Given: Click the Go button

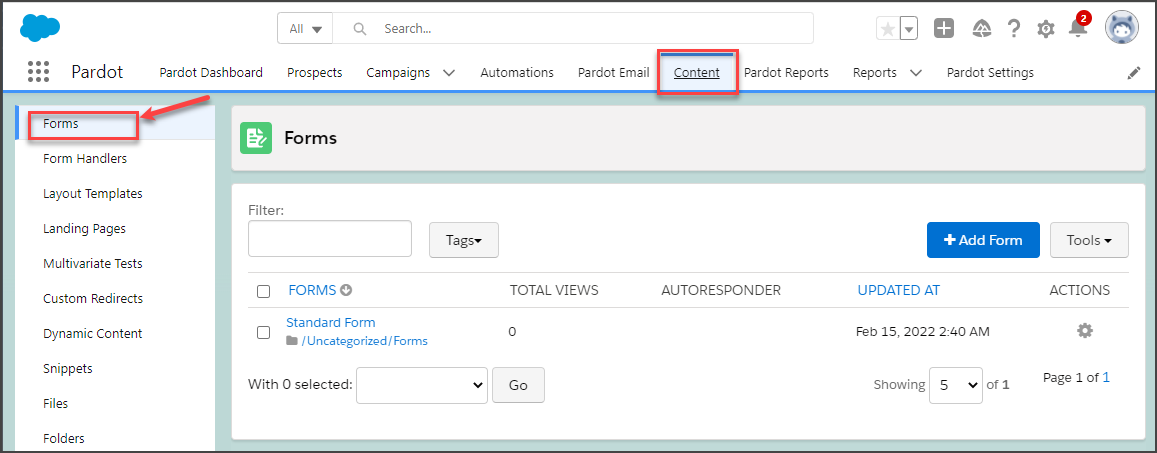Looking at the screenshot, I should point(518,385).
